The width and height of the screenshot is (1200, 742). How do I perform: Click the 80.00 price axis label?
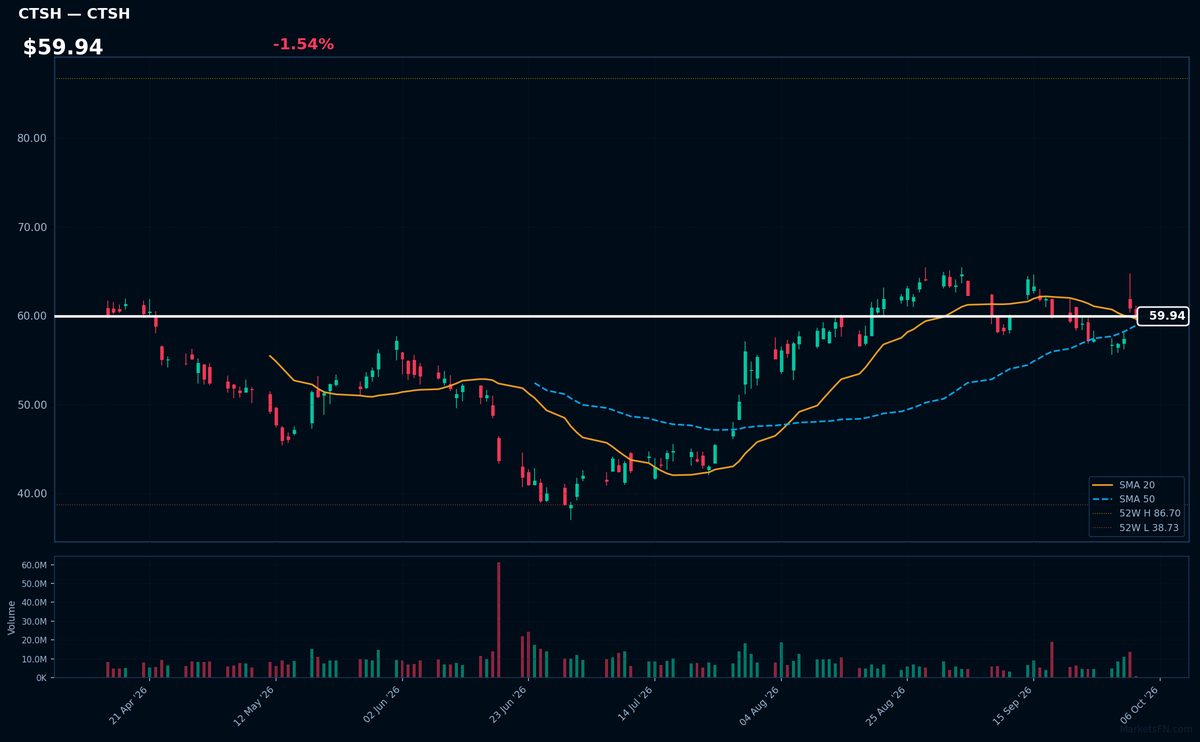pos(32,138)
